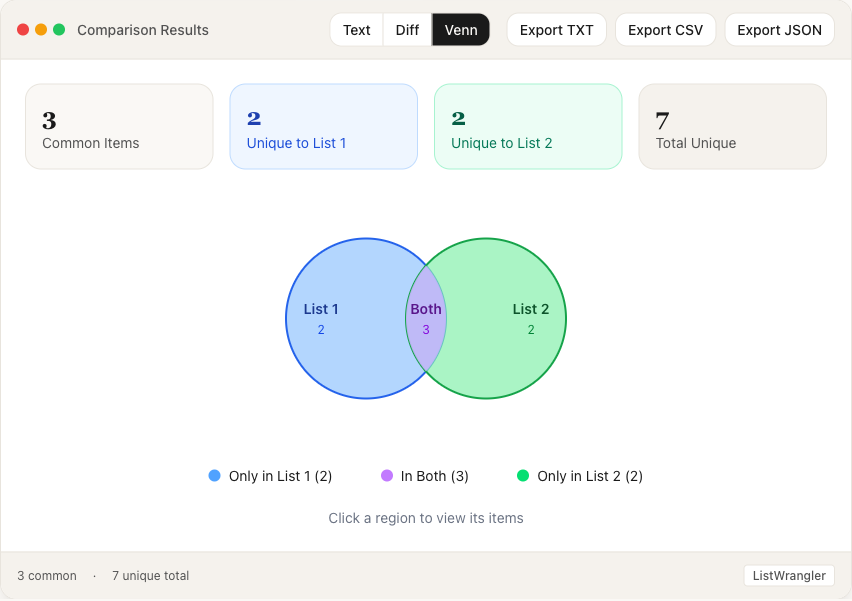Click the 3 common count in the footer
The image size is (852, 601).
45,576
